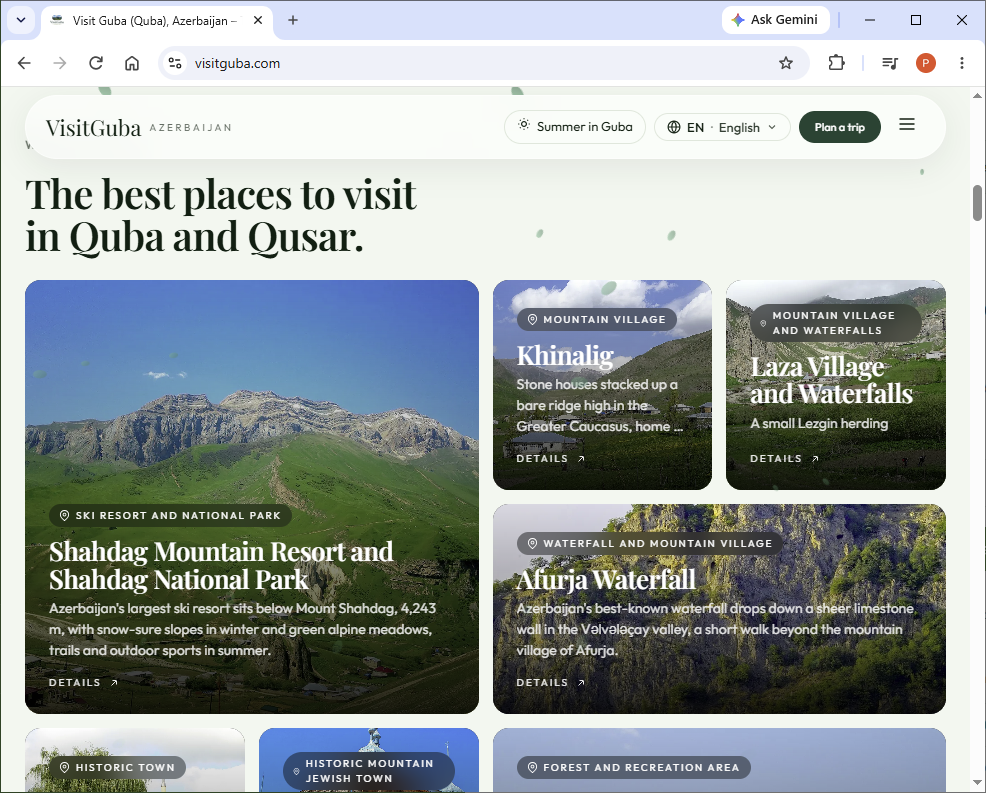Open the profile avatar P
The height and width of the screenshot is (793, 986).
click(925, 63)
